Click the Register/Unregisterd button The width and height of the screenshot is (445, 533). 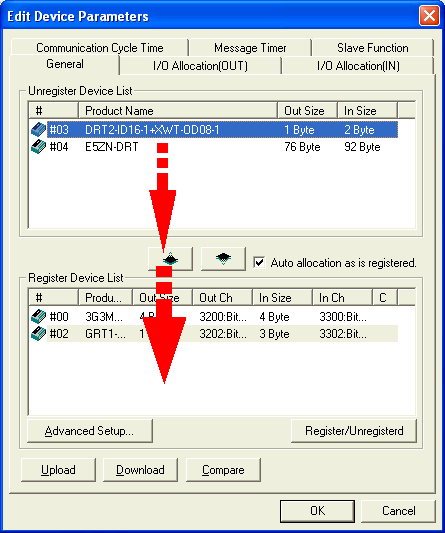coord(354,431)
